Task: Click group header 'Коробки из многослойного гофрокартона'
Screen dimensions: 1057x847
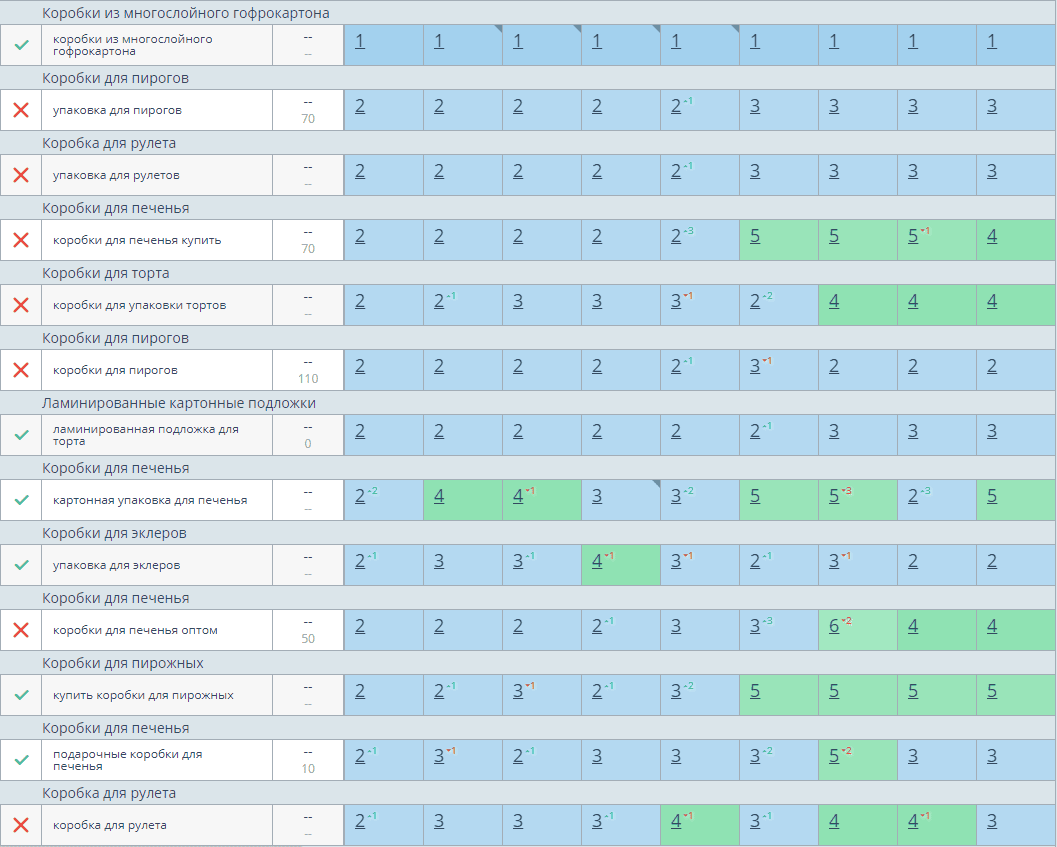Action: 186,13
